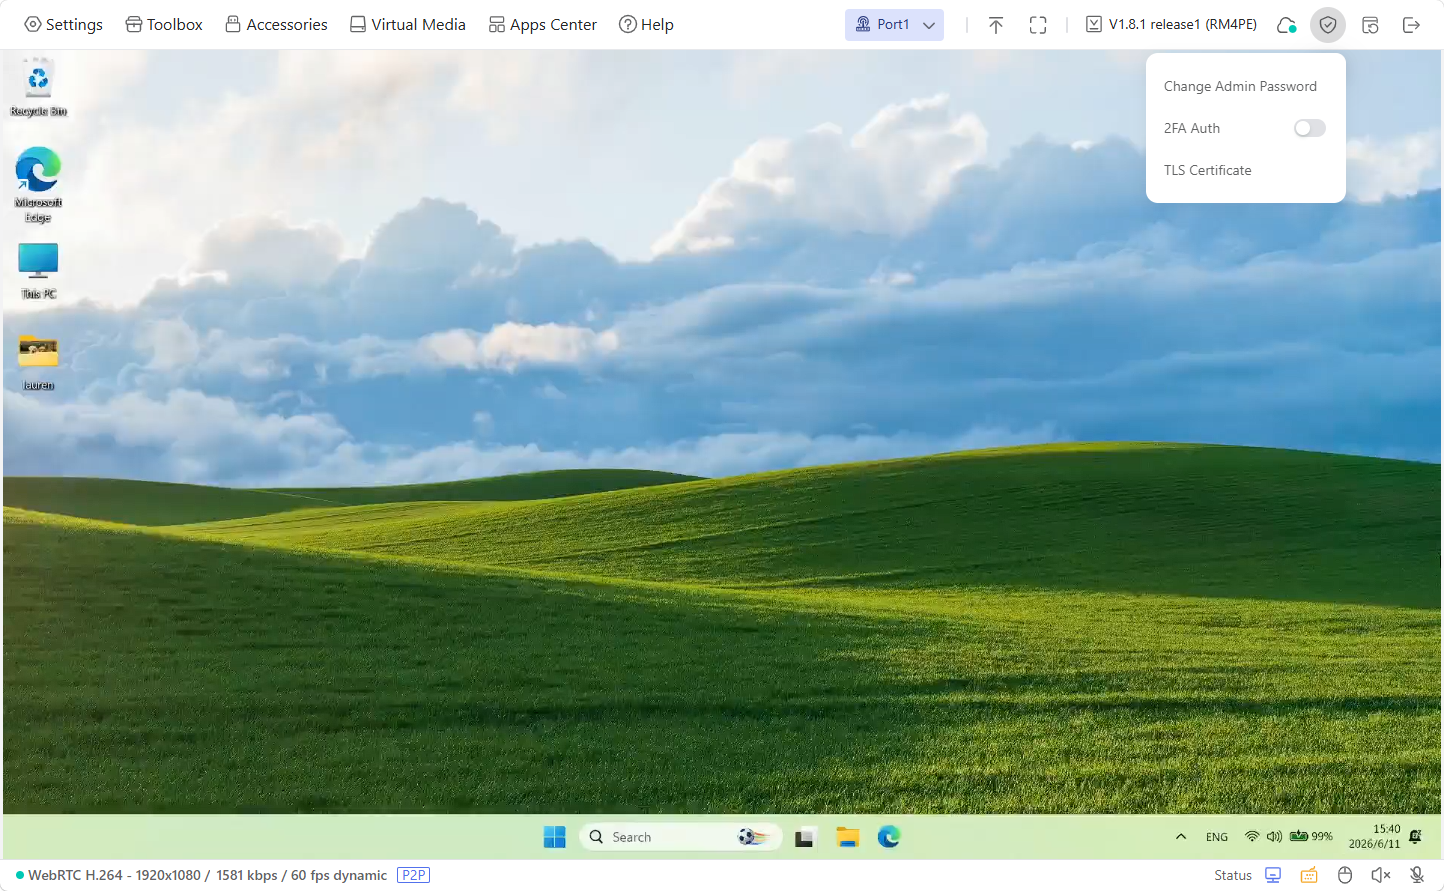Click the calendar restore history icon
The width and height of the screenshot is (1444, 891).
point(1370,25)
